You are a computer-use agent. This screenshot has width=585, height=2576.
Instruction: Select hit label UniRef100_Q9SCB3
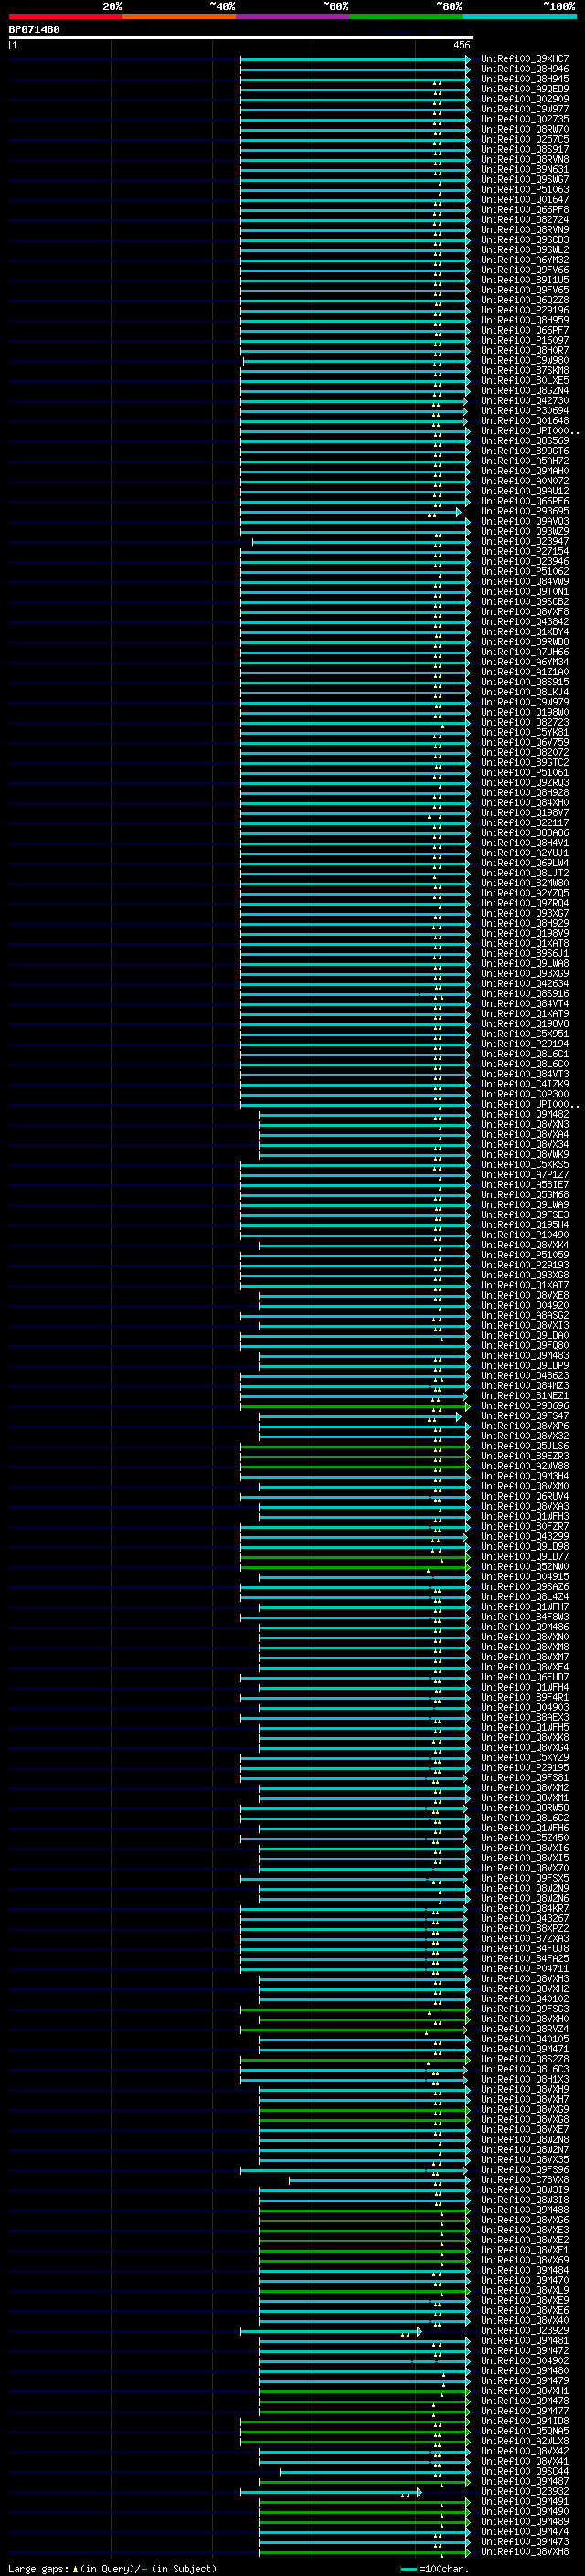click(x=525, y=240)
